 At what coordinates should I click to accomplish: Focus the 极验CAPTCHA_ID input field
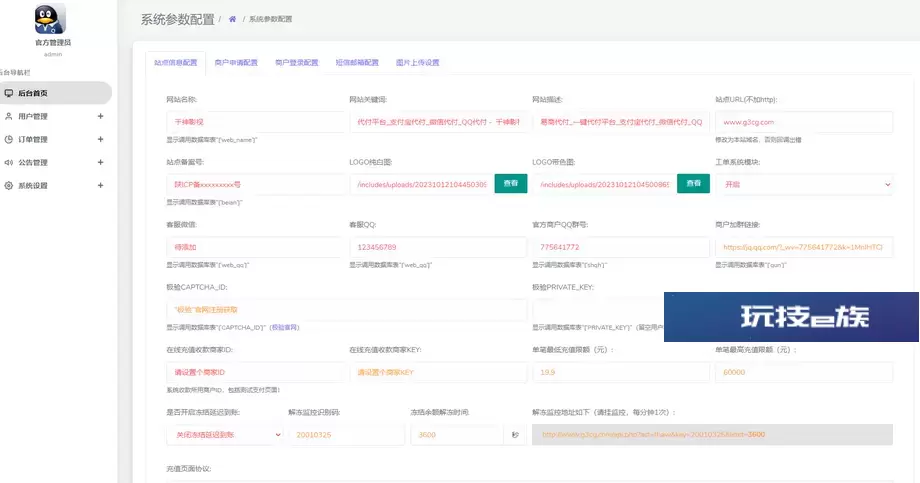click(x=347, y=309)
